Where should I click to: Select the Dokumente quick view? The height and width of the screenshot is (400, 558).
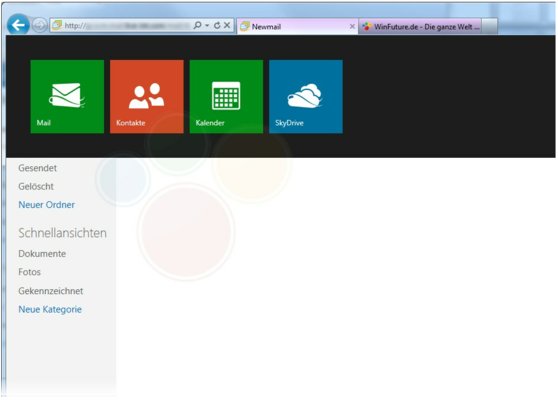click(x=42, y=254)
